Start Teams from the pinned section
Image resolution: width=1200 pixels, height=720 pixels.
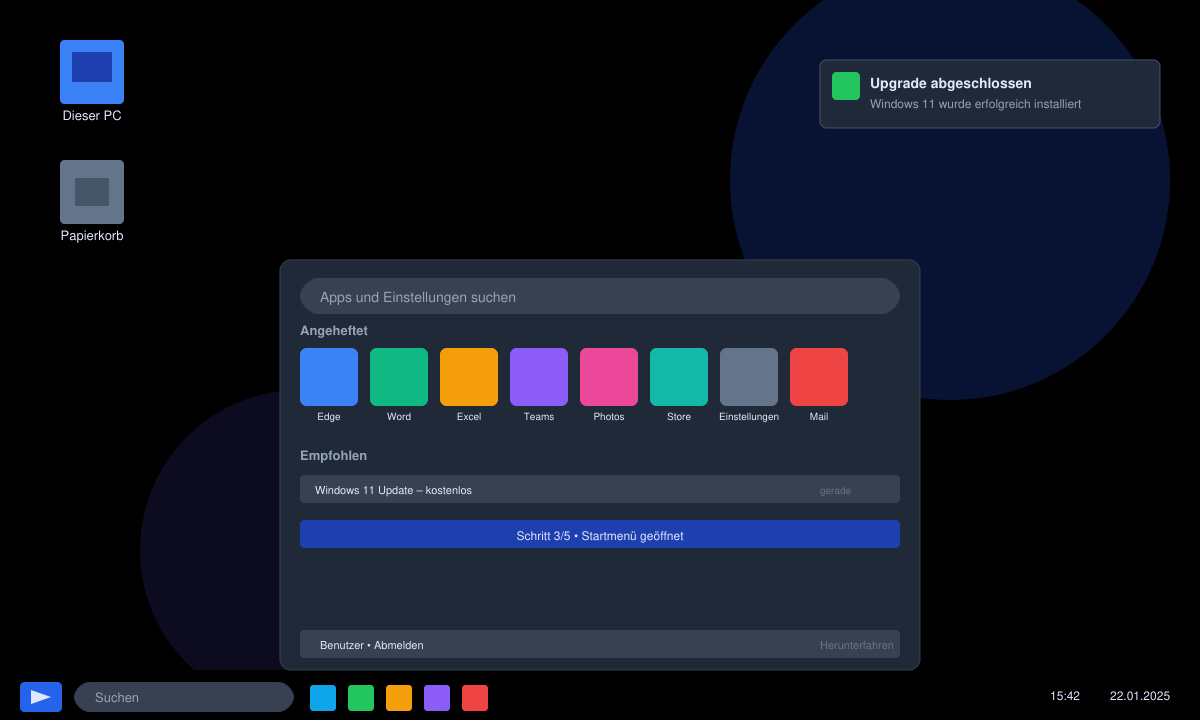[x=539, y=377]
